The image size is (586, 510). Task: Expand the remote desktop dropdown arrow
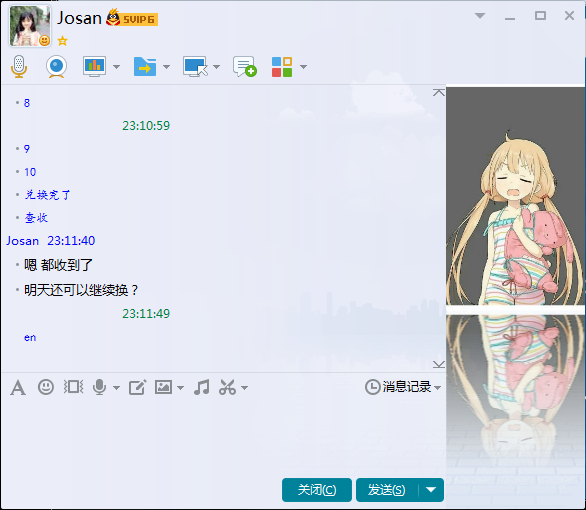216,67
